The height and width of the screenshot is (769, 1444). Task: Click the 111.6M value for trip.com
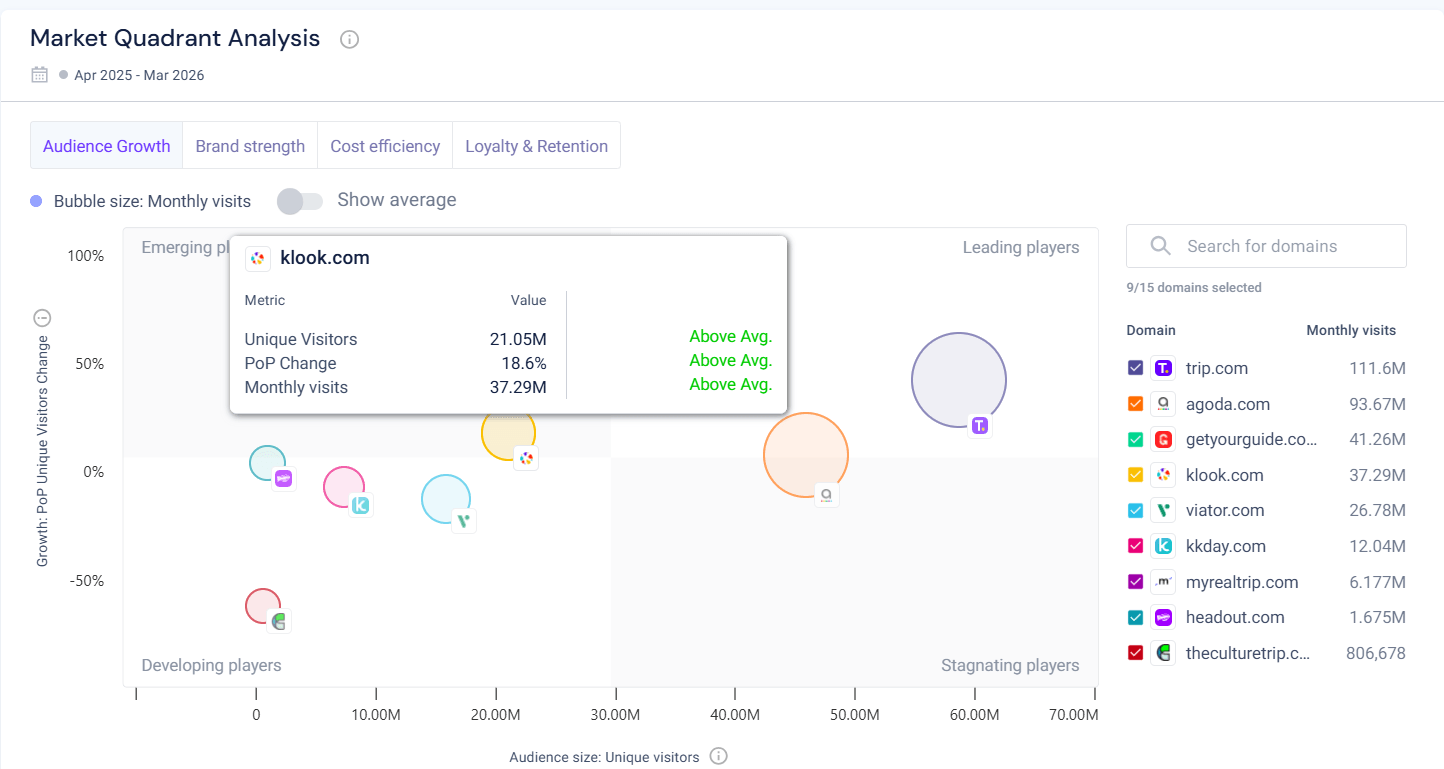tap(1377, 368)
